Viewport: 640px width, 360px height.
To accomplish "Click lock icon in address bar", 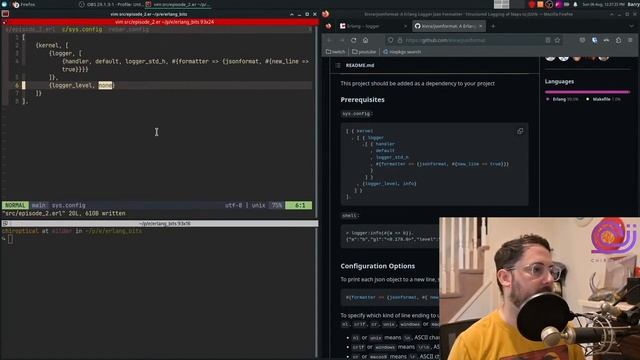I will (400, 40).
